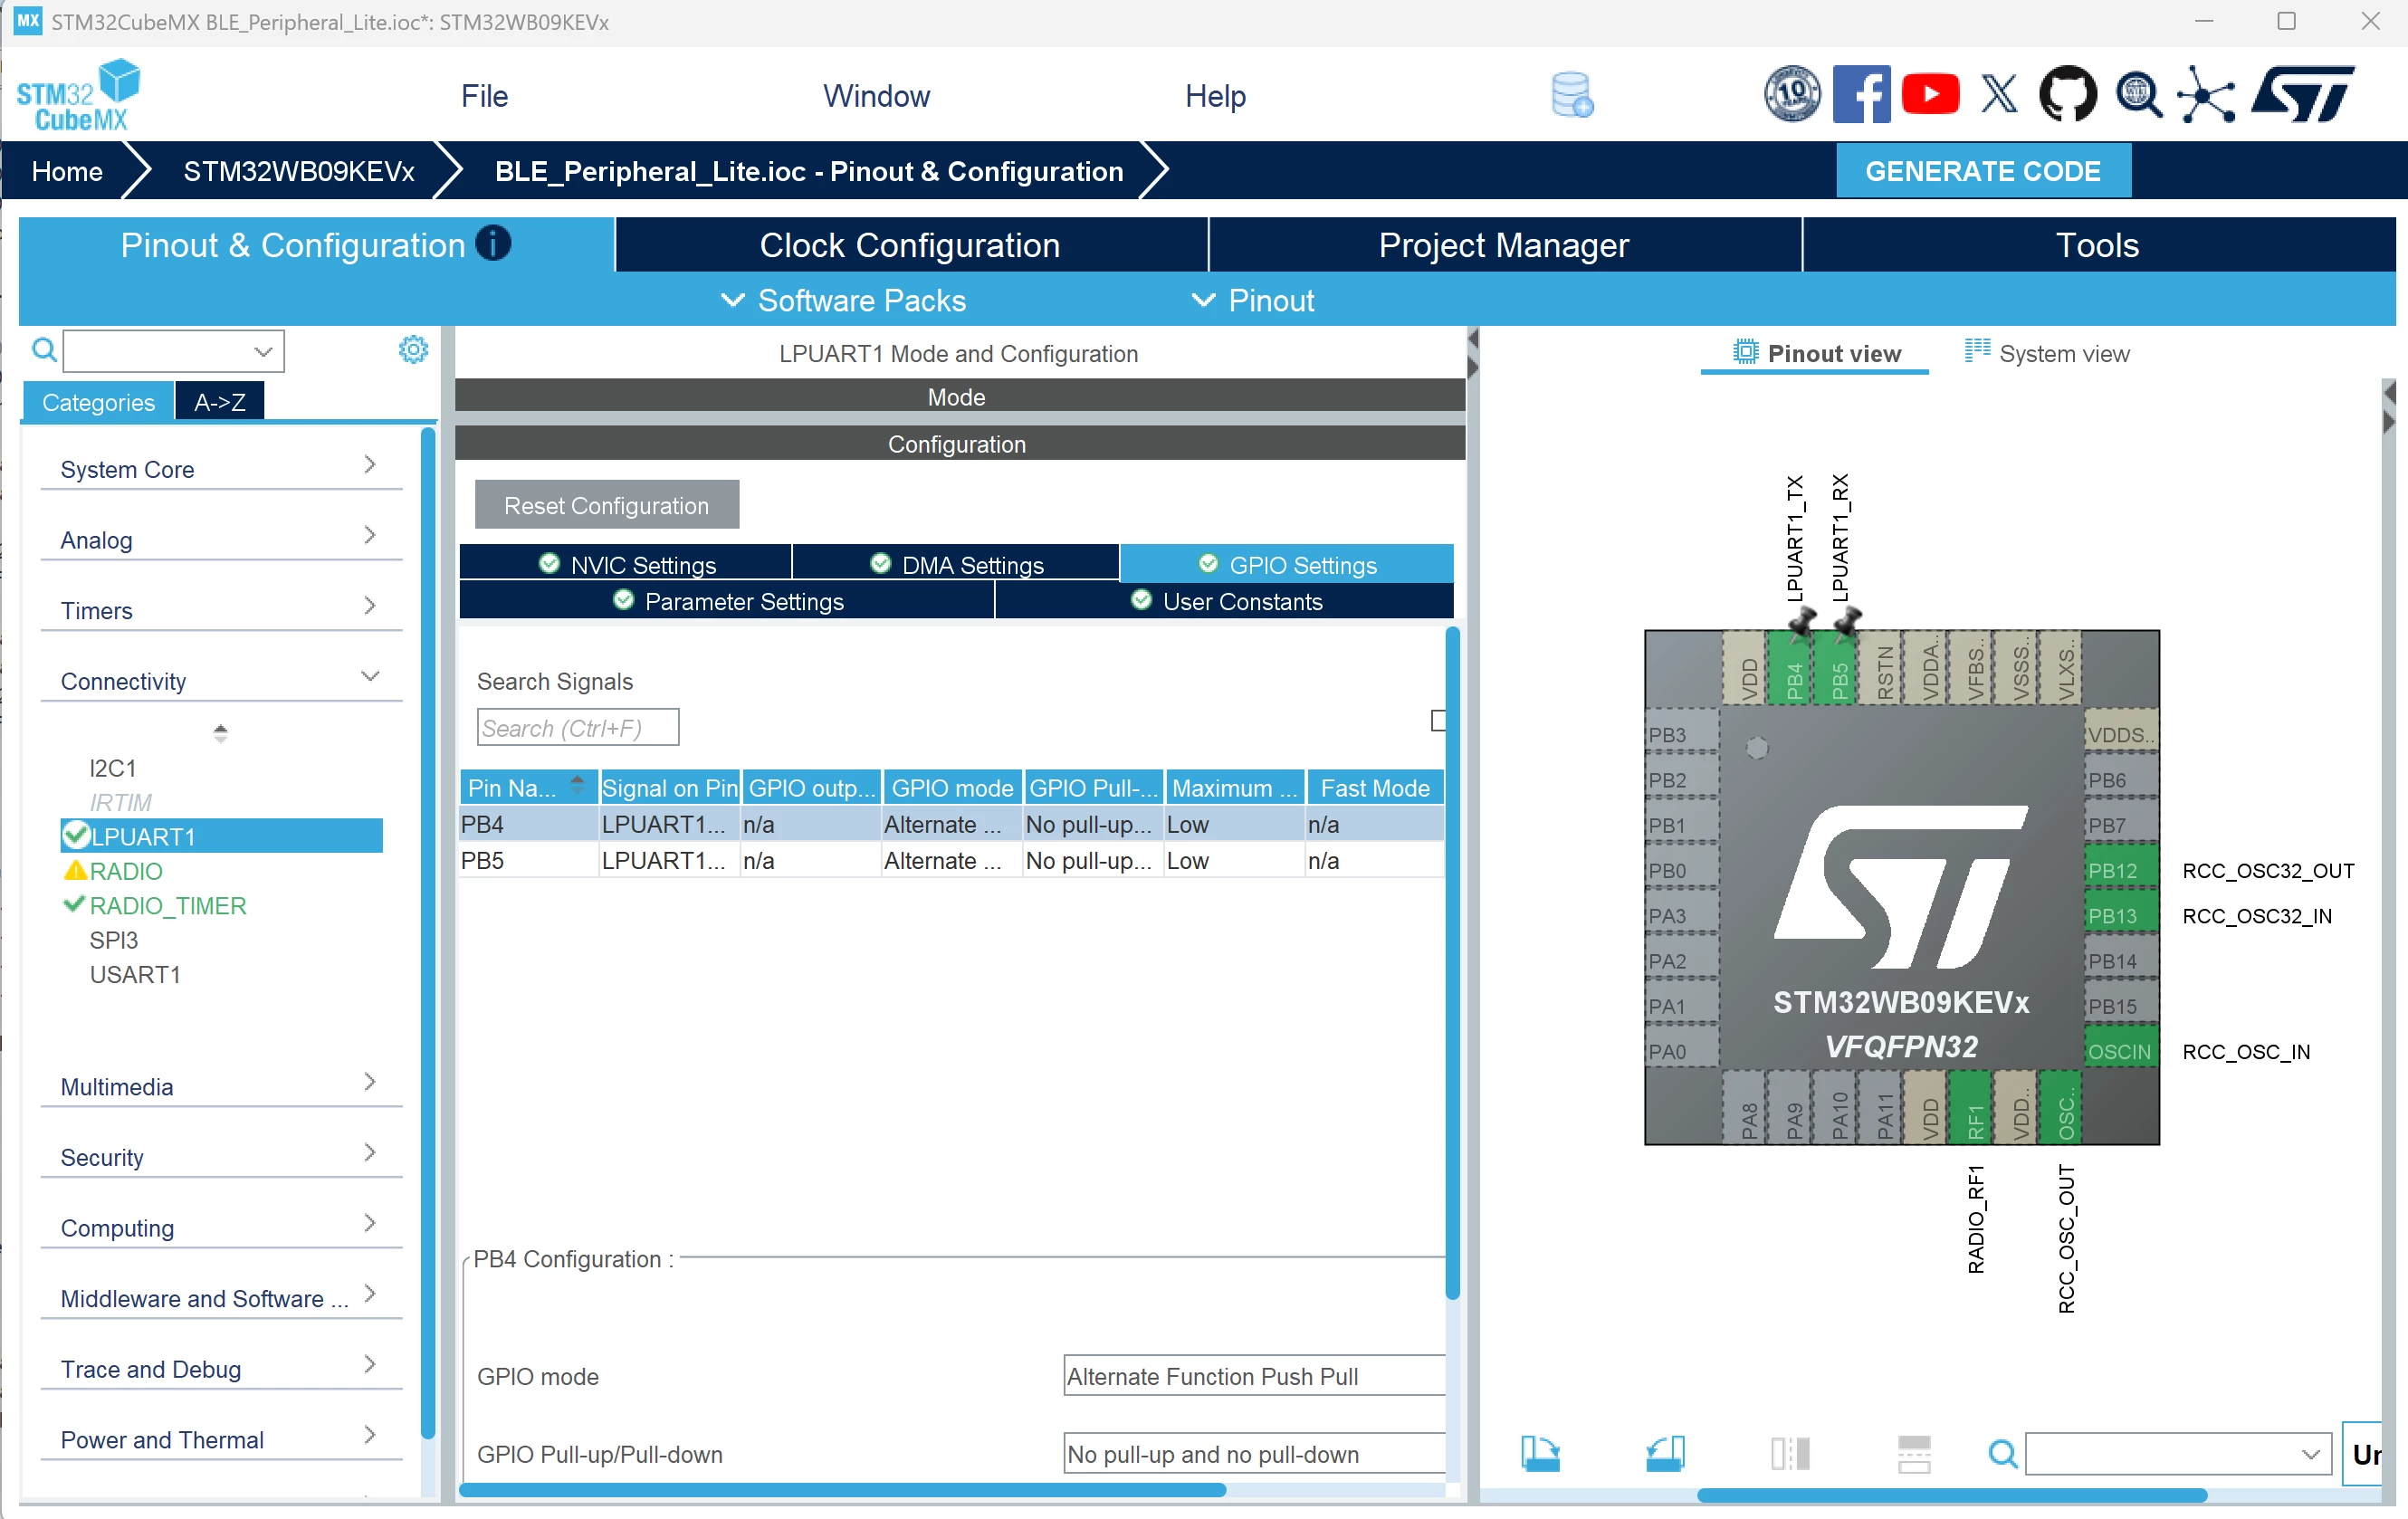This screenshot has height=1519, width=2408.
Task: Switch to the A->Z list tab
Action: (x=220, y=402)
